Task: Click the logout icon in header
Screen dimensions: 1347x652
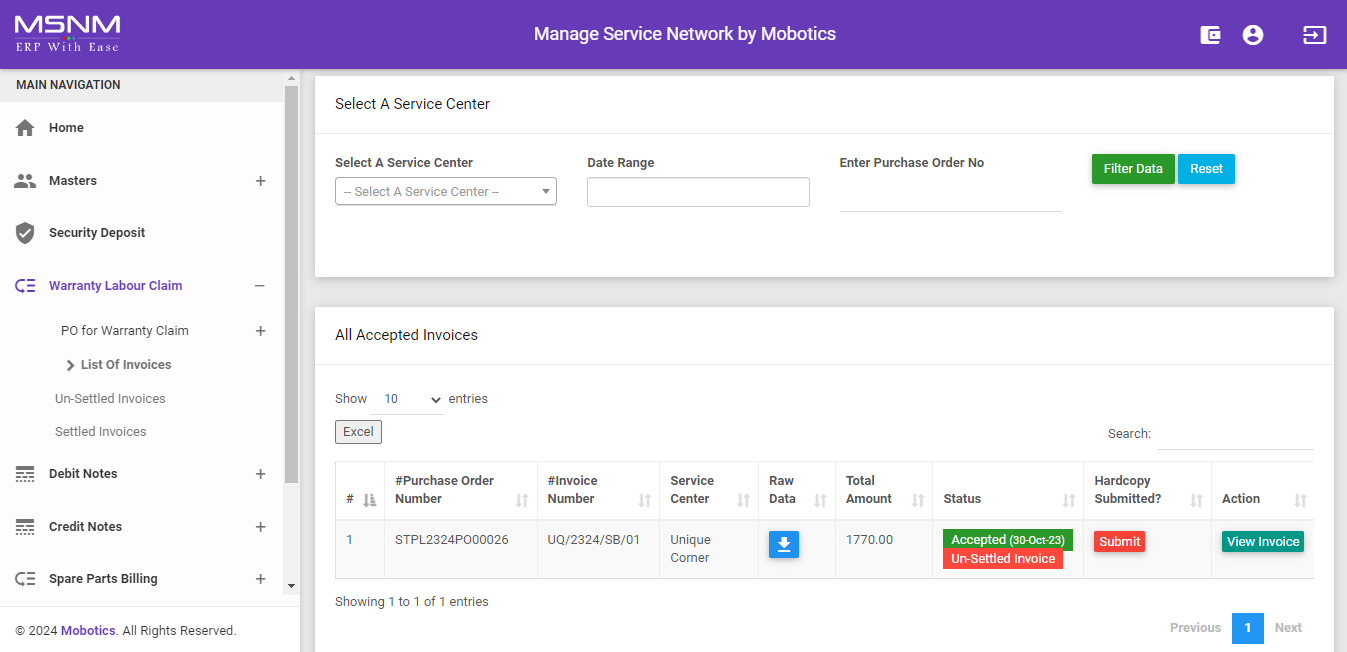Action: tap(1314, 35)
